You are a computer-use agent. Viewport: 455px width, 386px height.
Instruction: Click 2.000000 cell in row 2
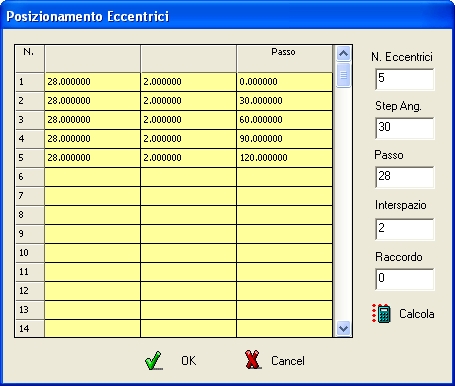188,101
